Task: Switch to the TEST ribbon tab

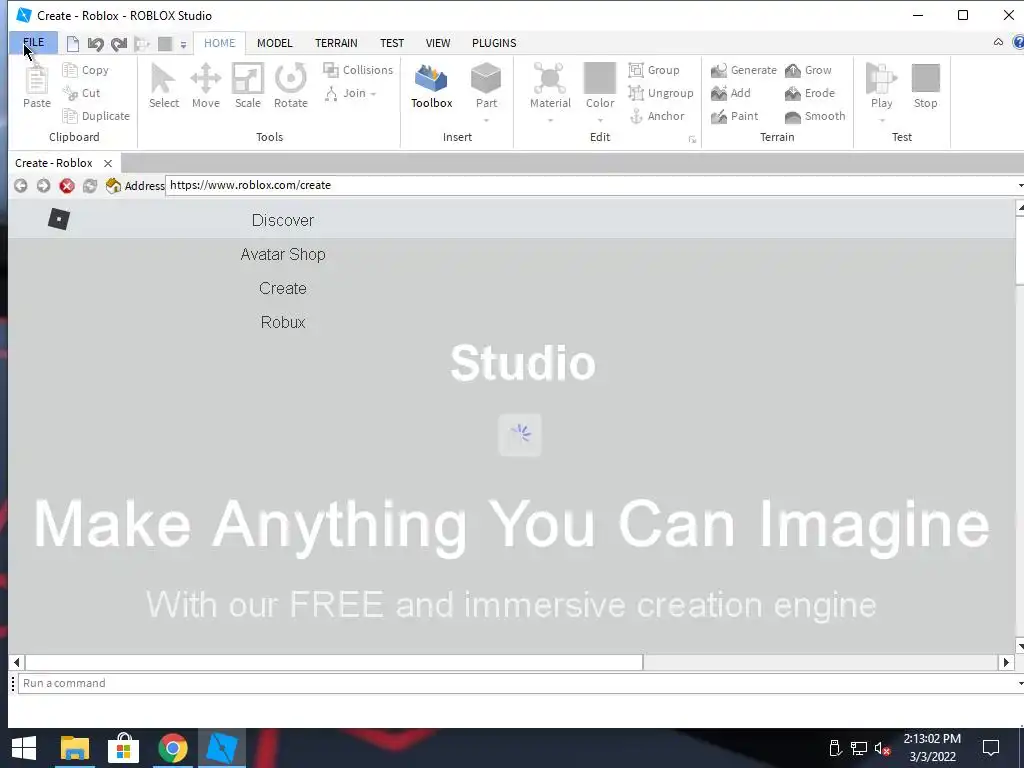Action: [392, 43]
